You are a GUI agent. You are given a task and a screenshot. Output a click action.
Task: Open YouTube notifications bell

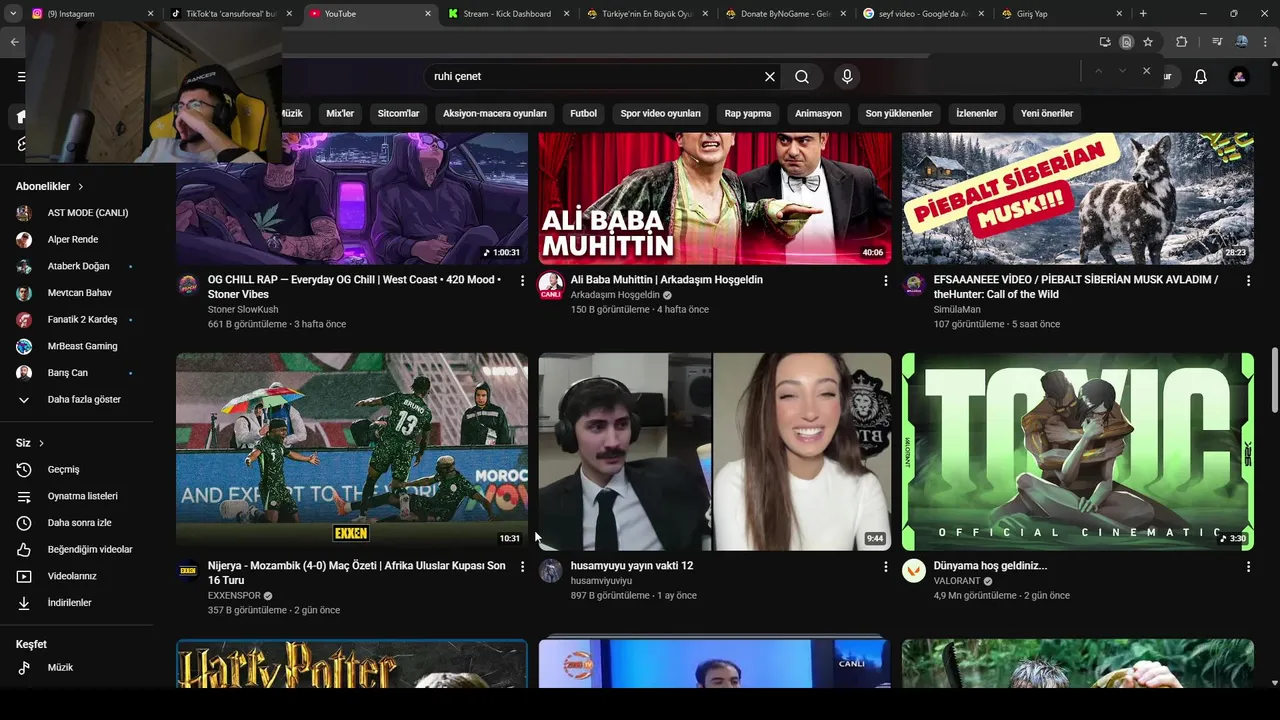point(1201,77)
